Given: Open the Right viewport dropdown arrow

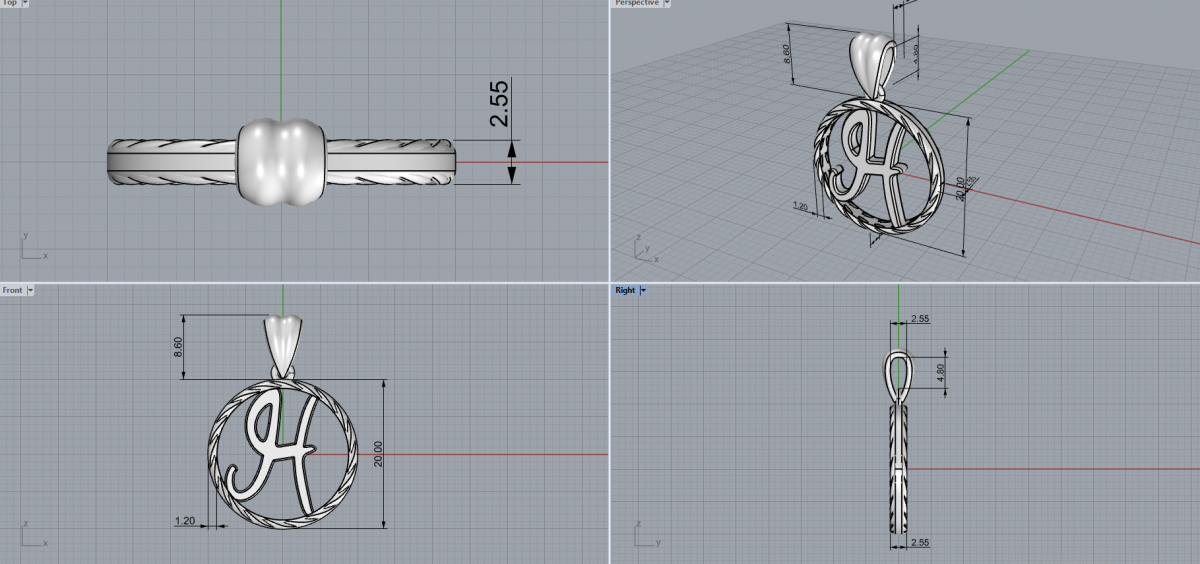Looking at the screenshot, I should (642, 290).
